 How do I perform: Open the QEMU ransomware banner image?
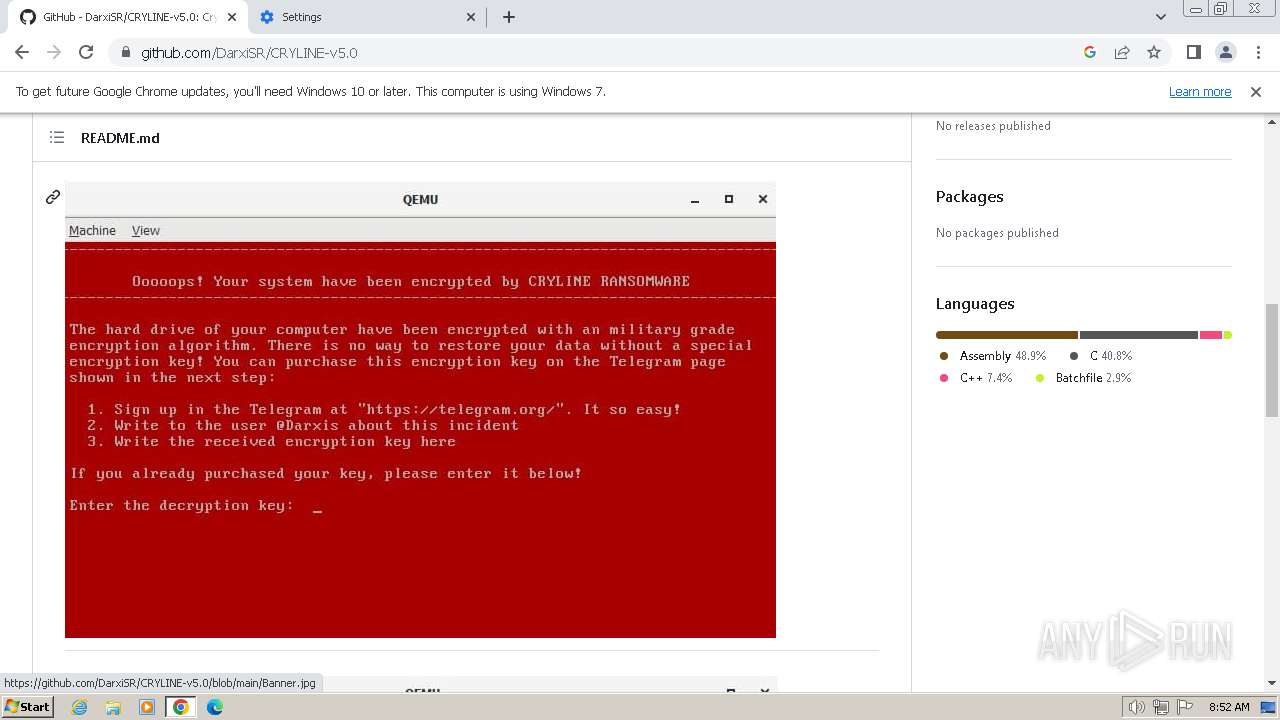tap(420, 410)
